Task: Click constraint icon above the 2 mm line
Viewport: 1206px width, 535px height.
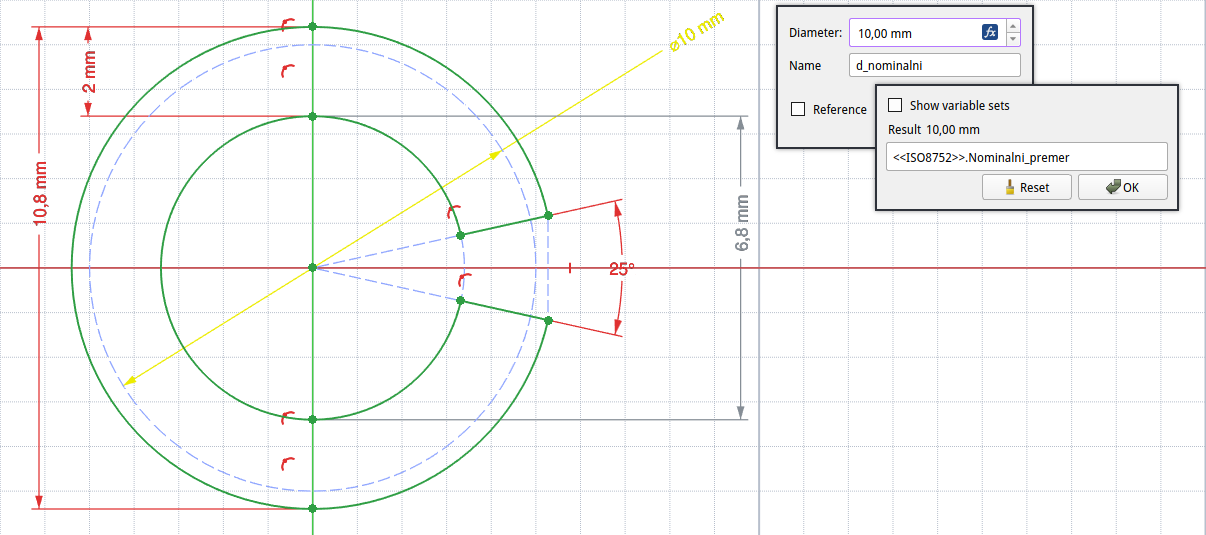Action: [x=289, y=70]
